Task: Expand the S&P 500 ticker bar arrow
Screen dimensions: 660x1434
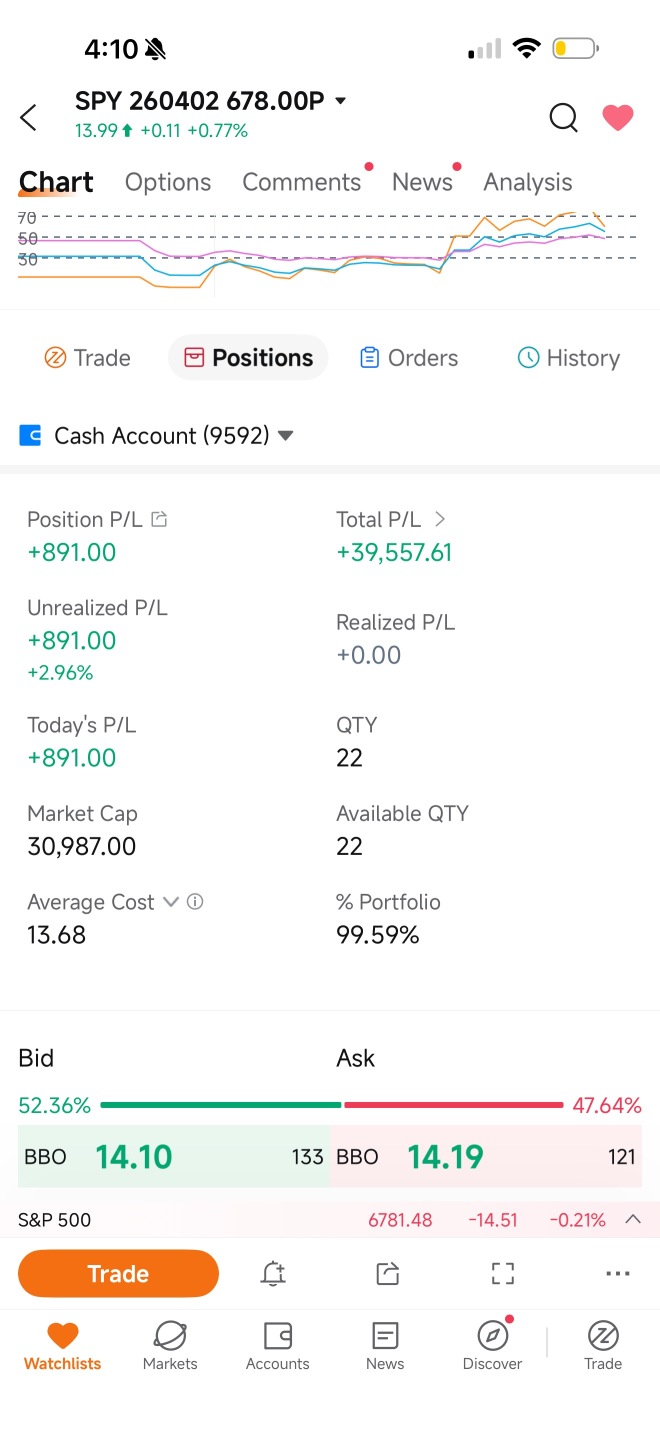Action: (632, 1220)
